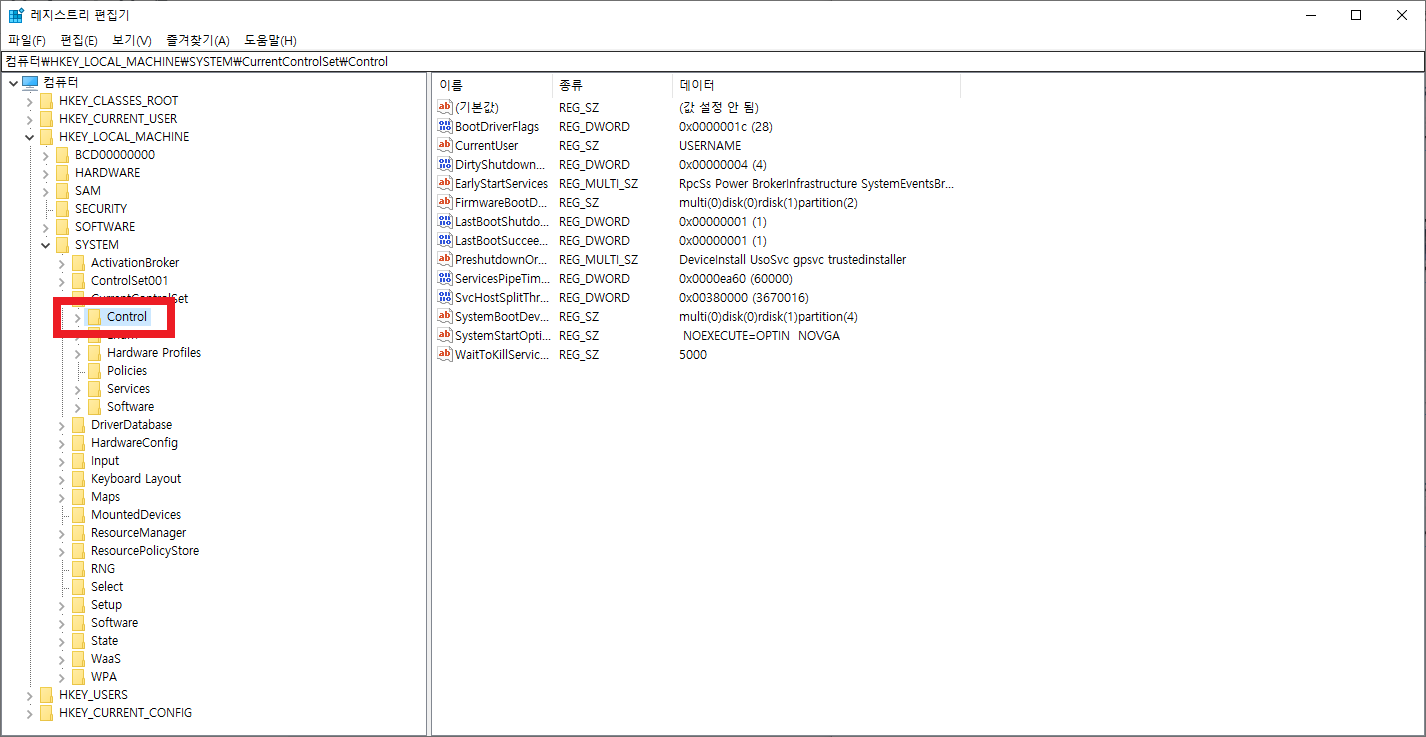Screen dimensions: 1426x737
Task: Expand the ControlSet001 key
Action: 61,281
